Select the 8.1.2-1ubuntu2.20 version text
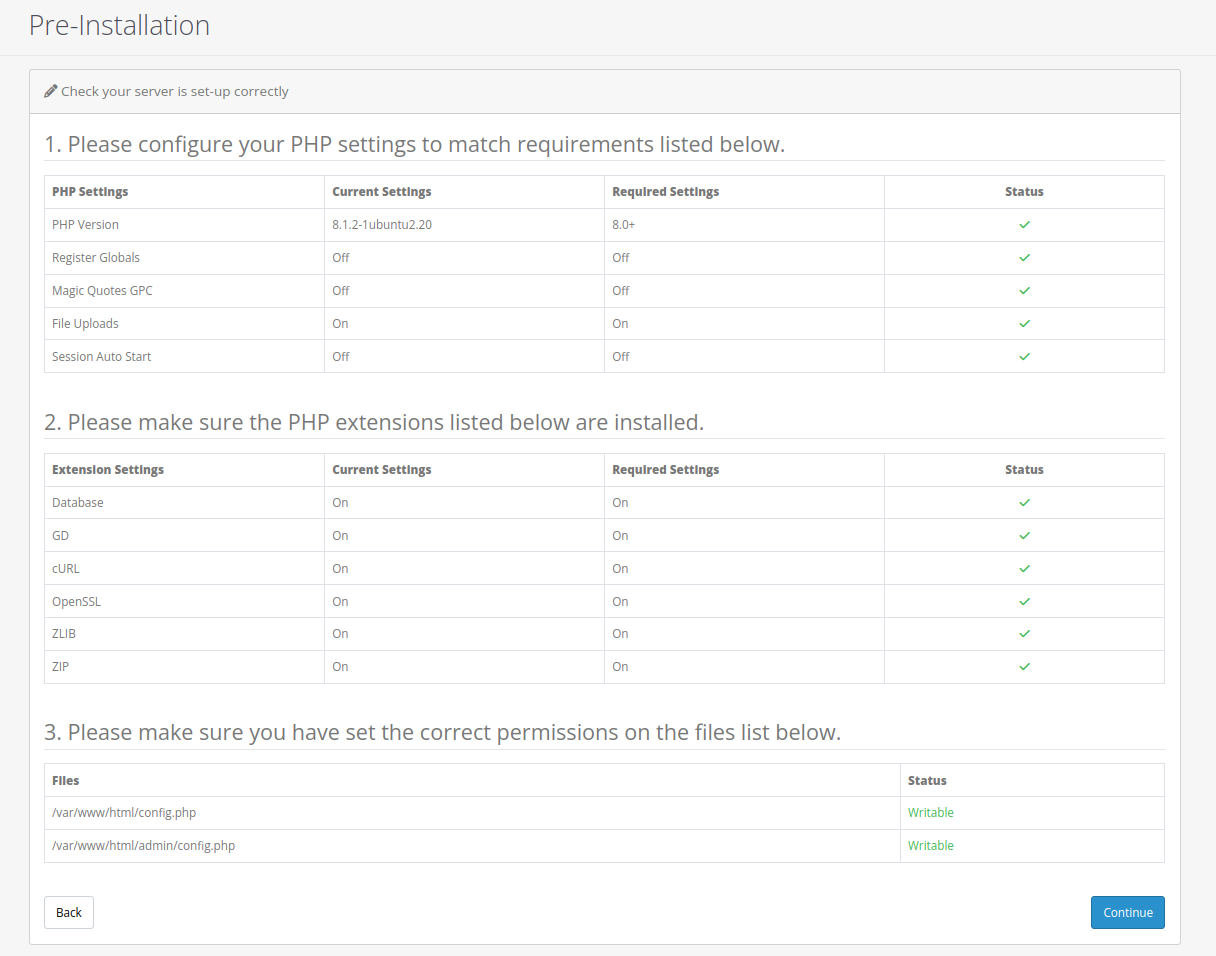This screenshot has height=956, width=1216. point(382,225)
